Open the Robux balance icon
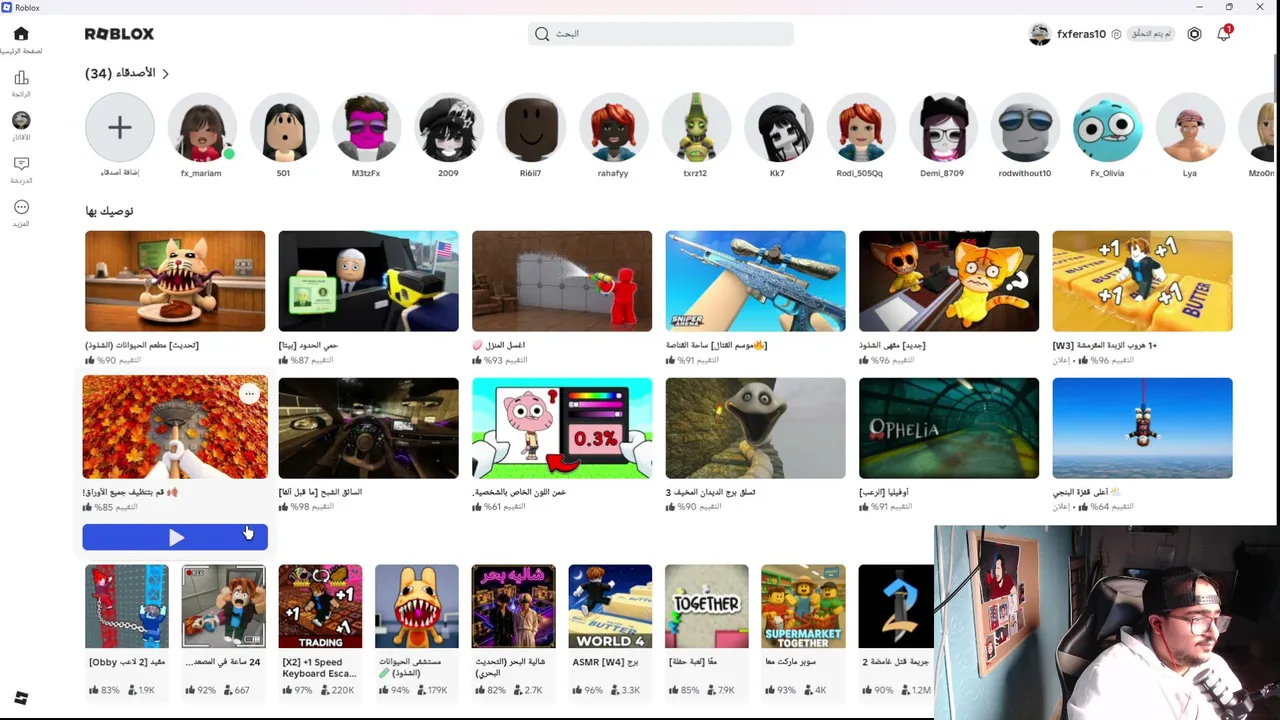This screenshot has height=720, width=1280. [1194, 34]
